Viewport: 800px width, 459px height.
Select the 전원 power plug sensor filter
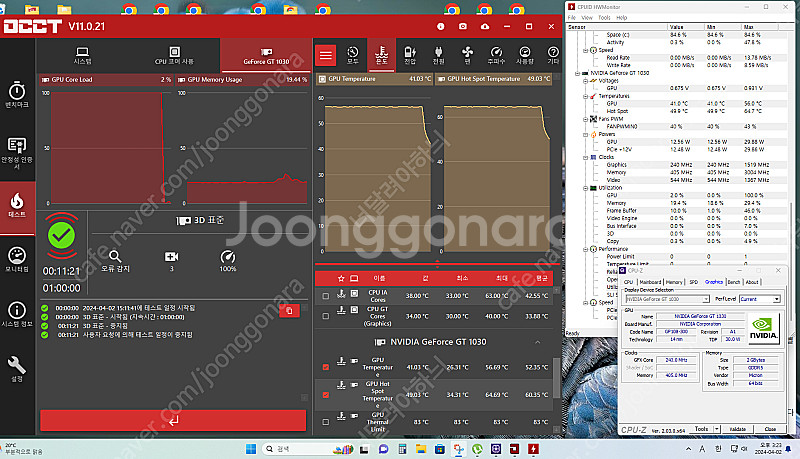(x=438, y=55)
